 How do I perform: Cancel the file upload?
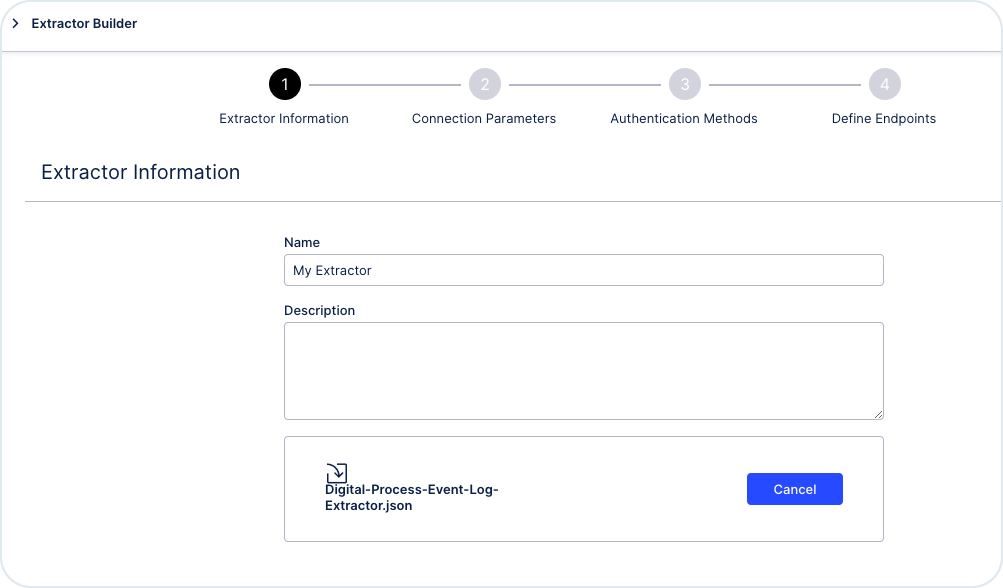(x=794, y=489)
